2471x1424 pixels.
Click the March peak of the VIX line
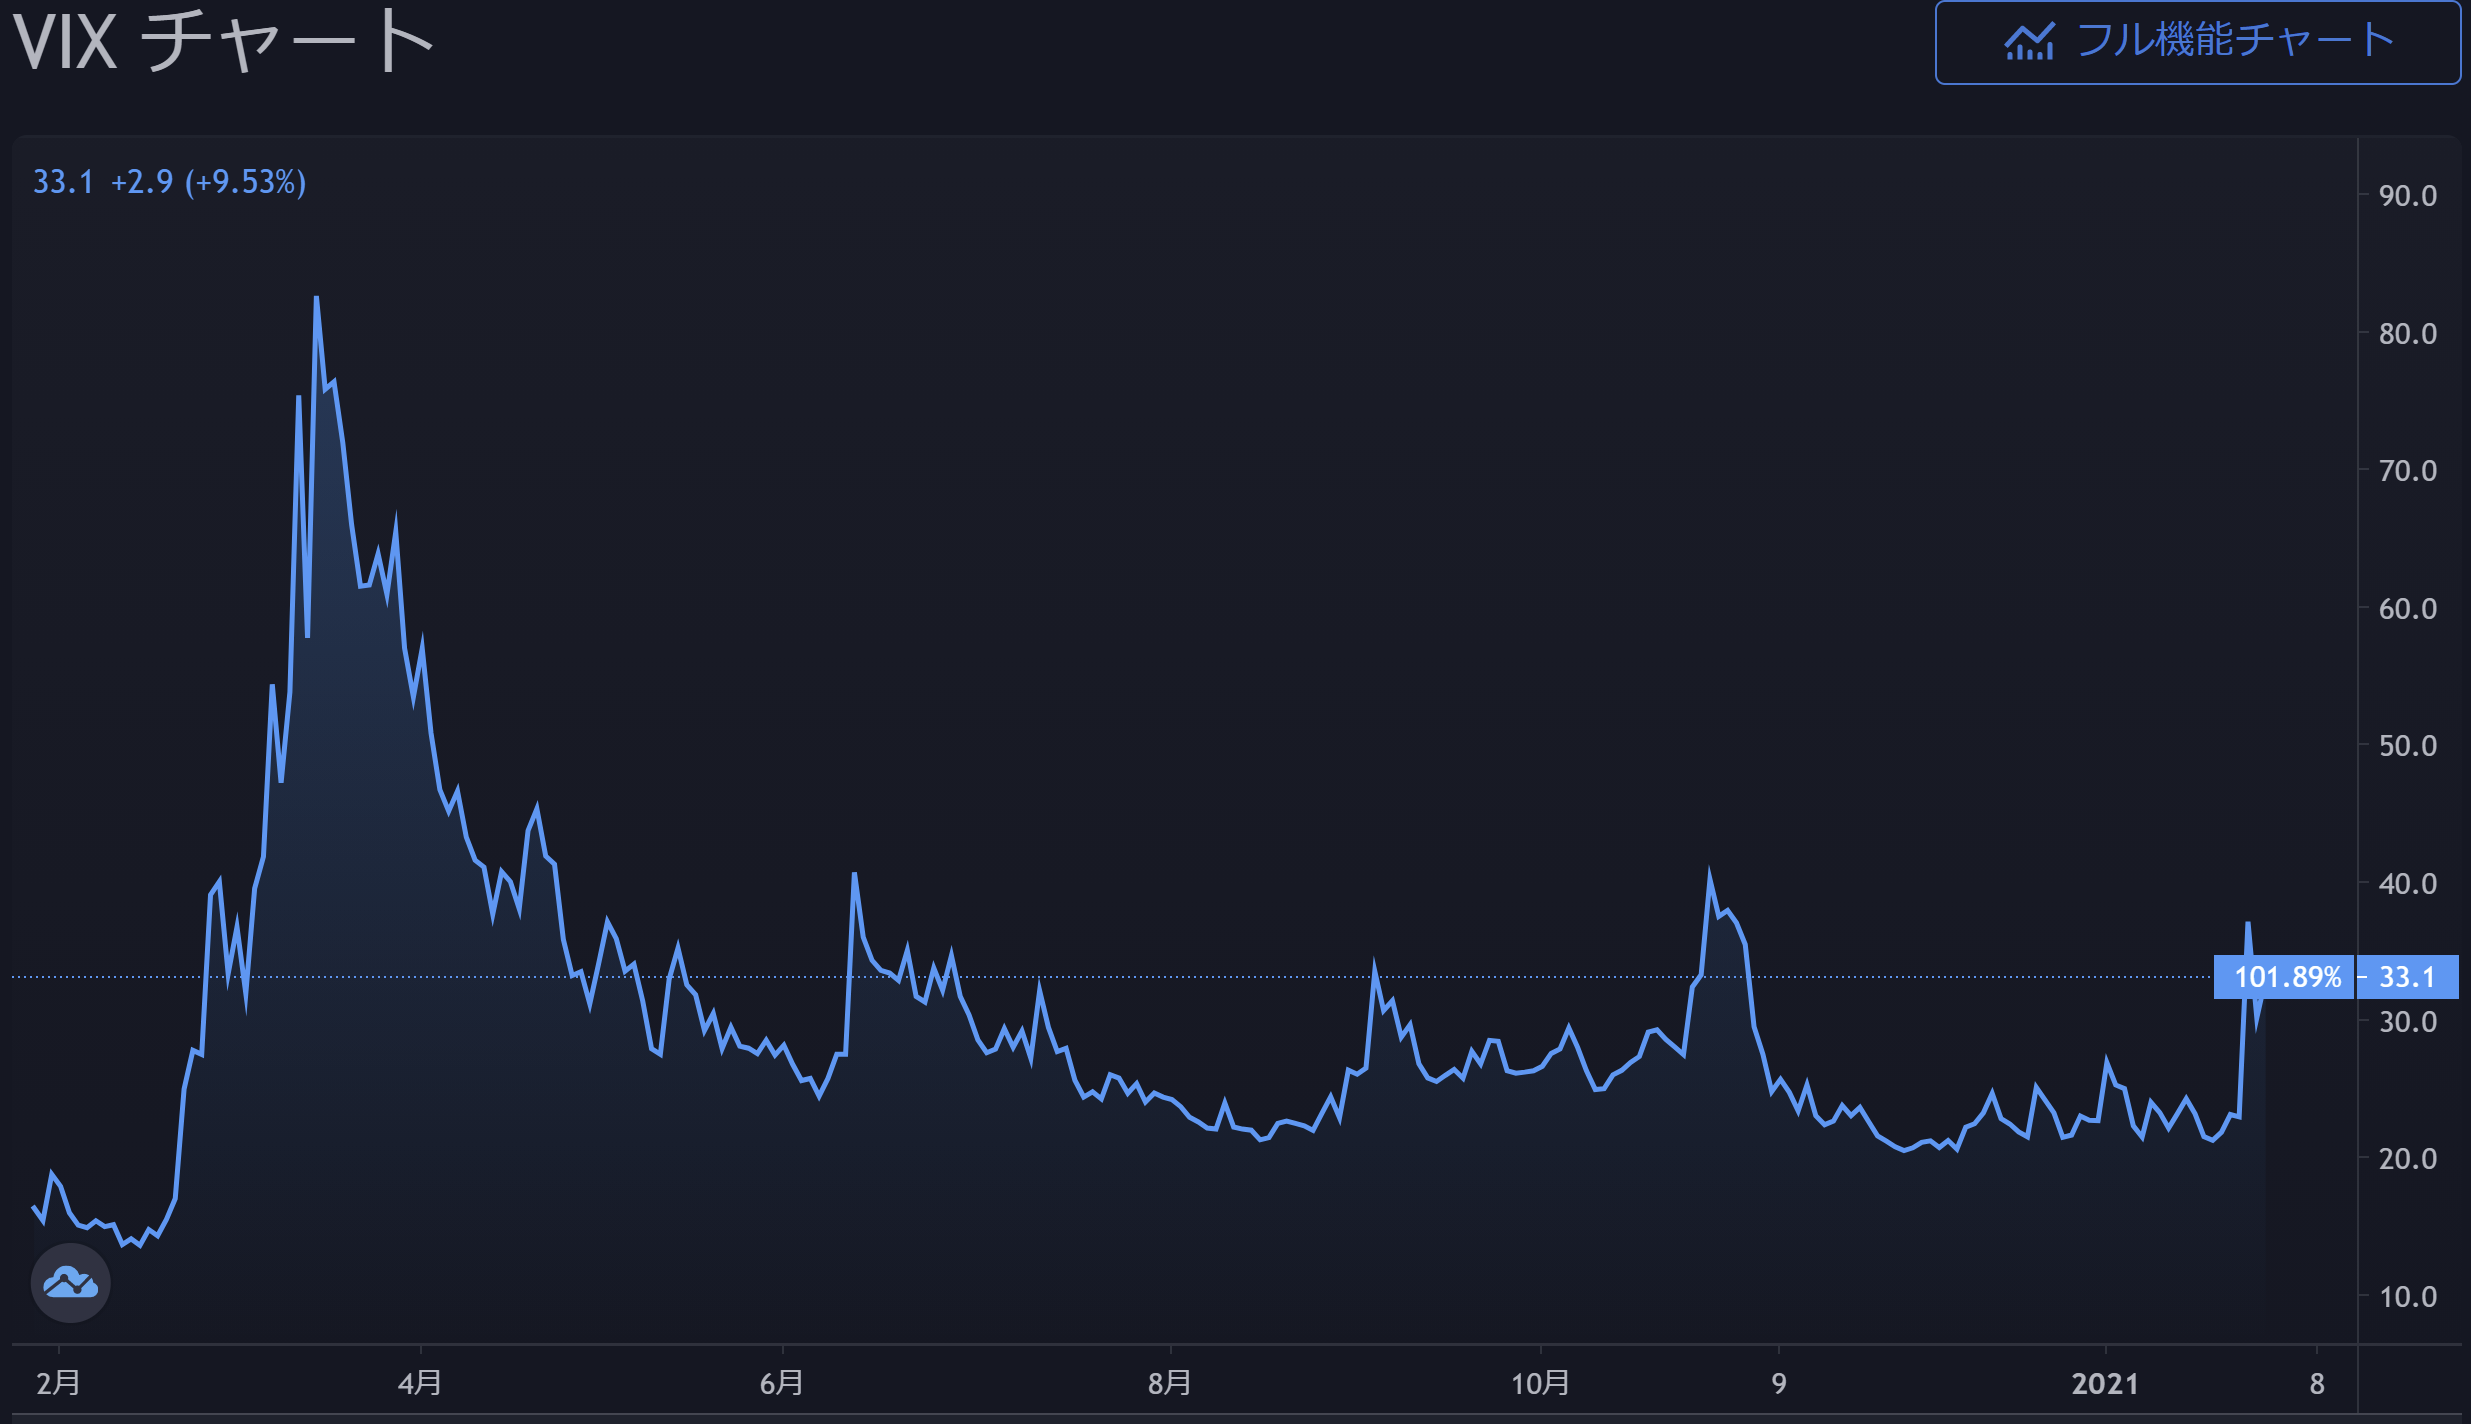click(x=316, y=298)
